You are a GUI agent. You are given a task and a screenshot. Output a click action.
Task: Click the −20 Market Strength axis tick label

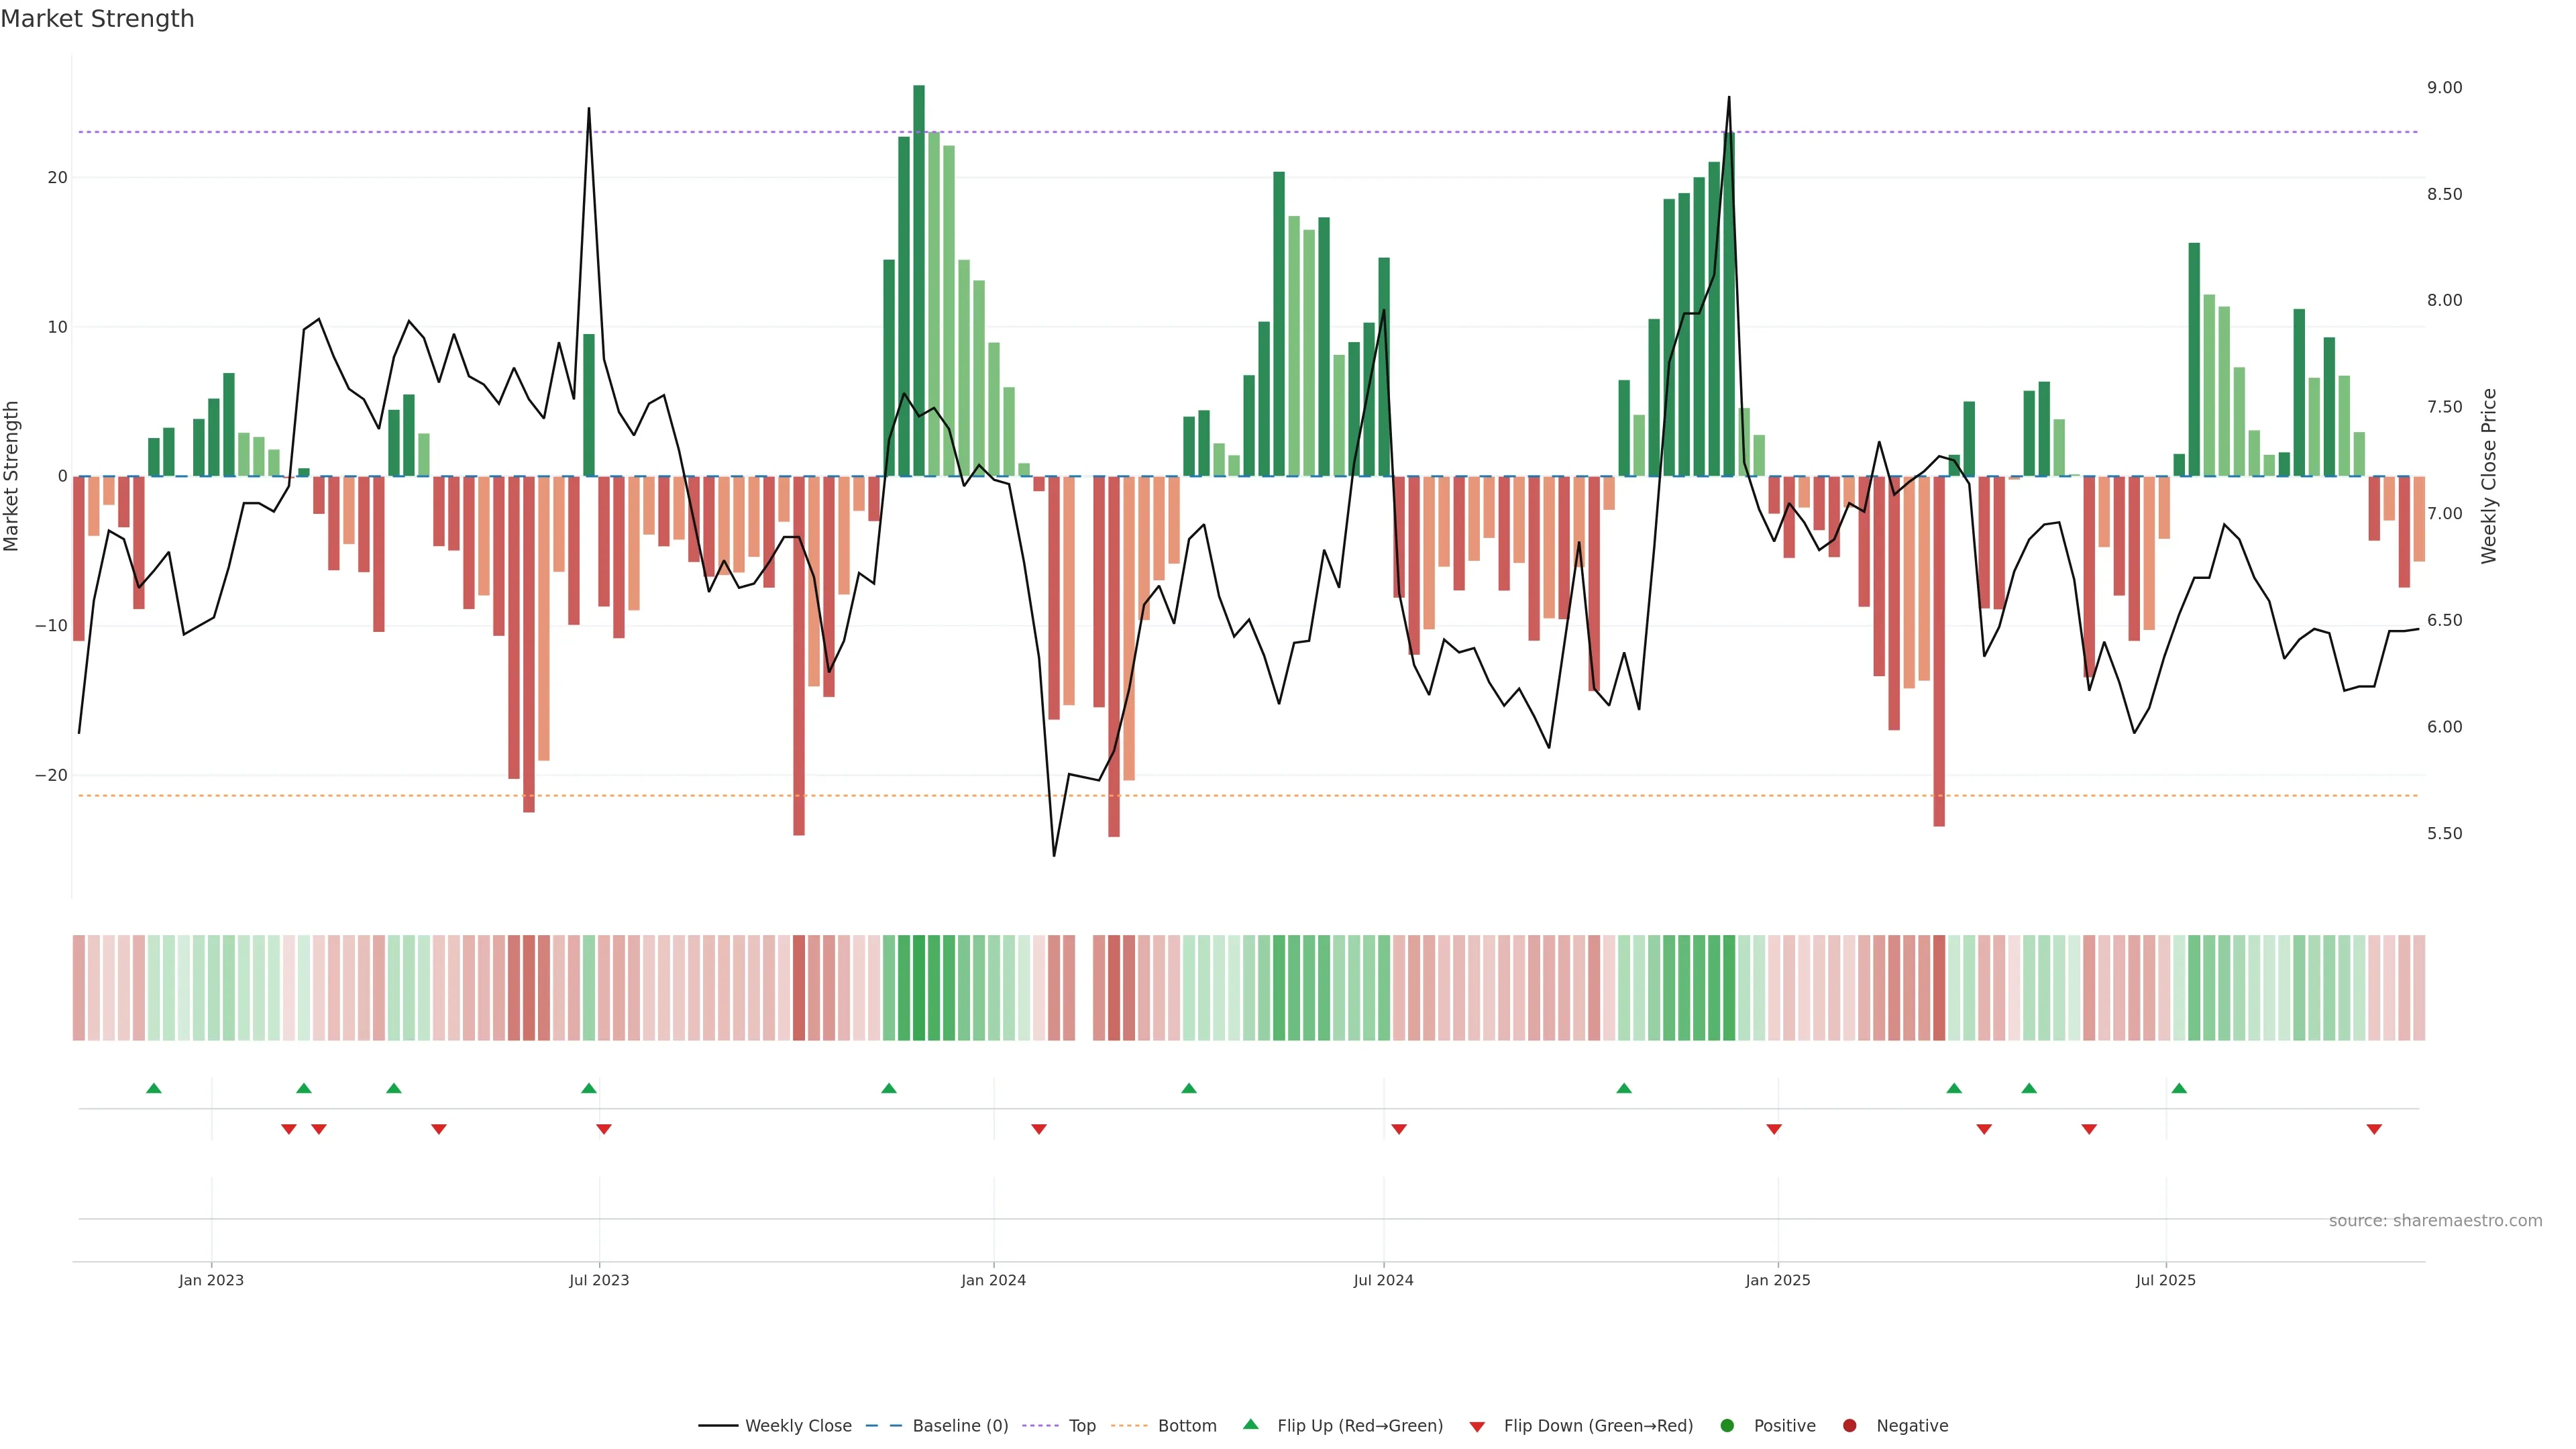51,775
